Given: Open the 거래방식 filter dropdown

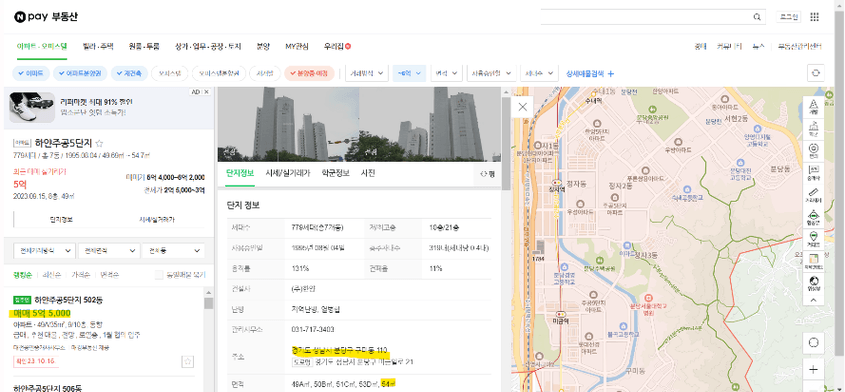Looking at the screenshot, I should point(367,73).
